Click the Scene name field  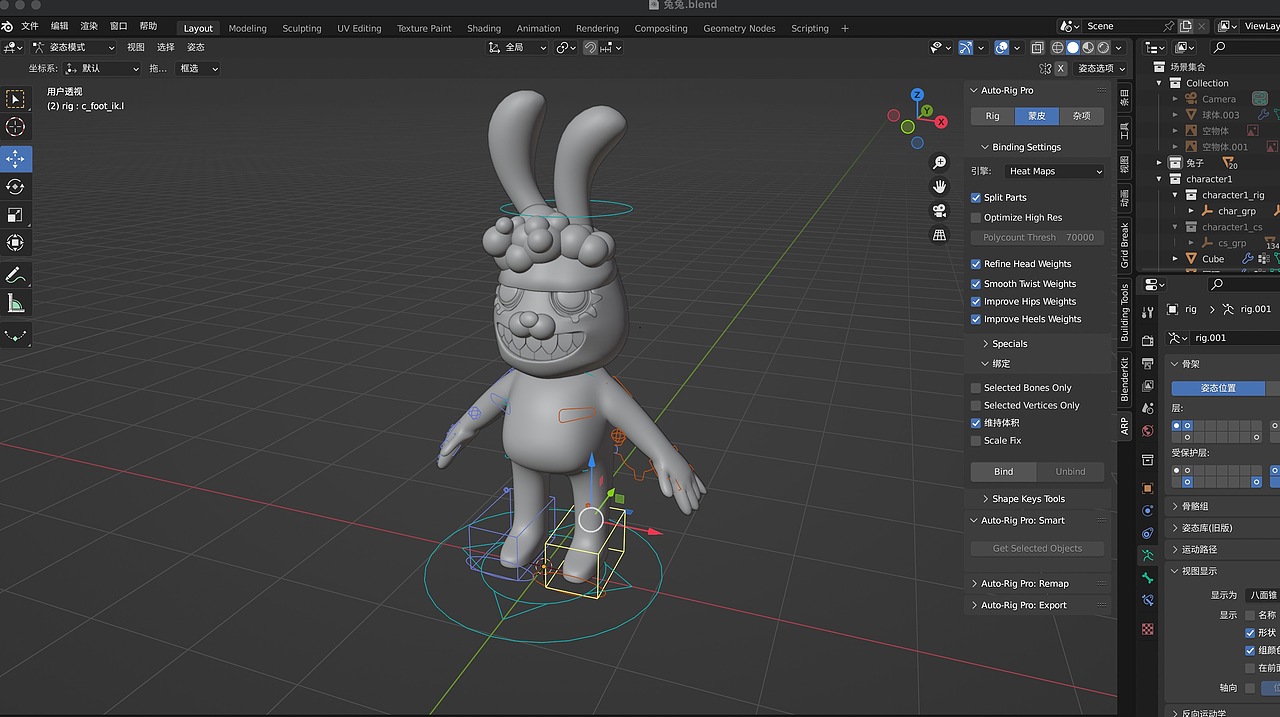1121,26
